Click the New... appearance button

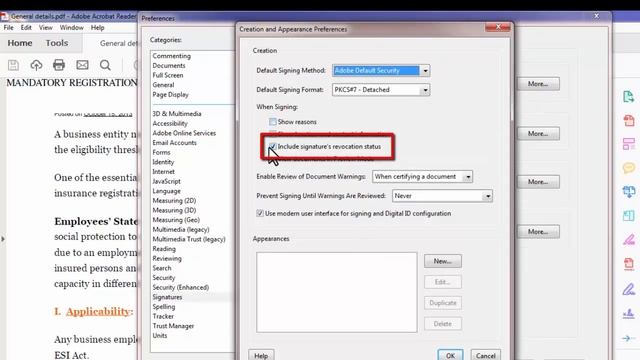443,261
